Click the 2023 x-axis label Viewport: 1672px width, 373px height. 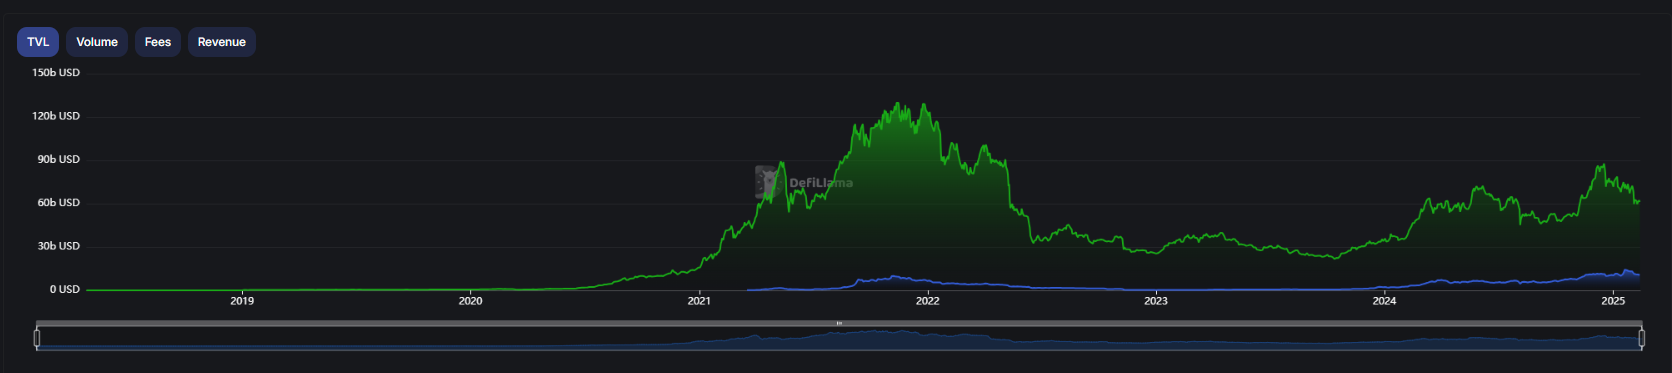coord(1156,300)
